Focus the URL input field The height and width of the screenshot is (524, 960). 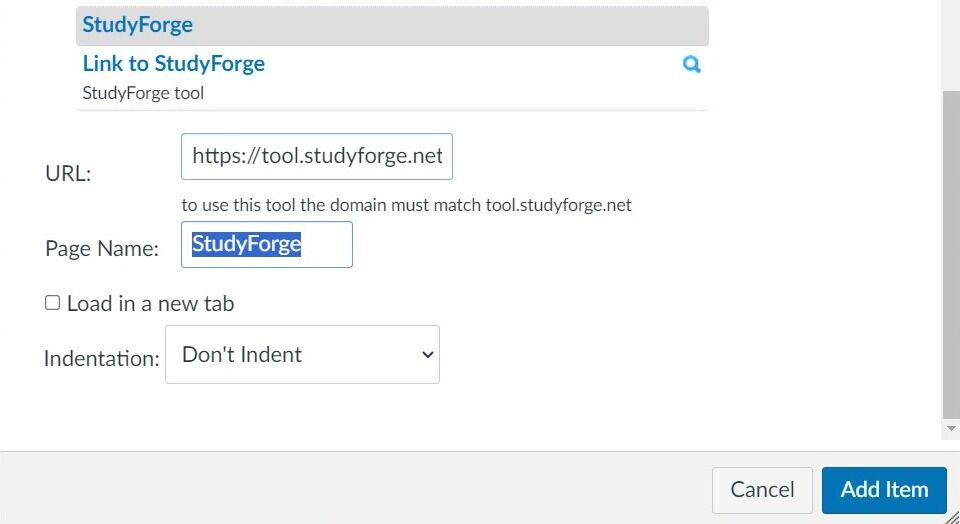click(316, 157)
